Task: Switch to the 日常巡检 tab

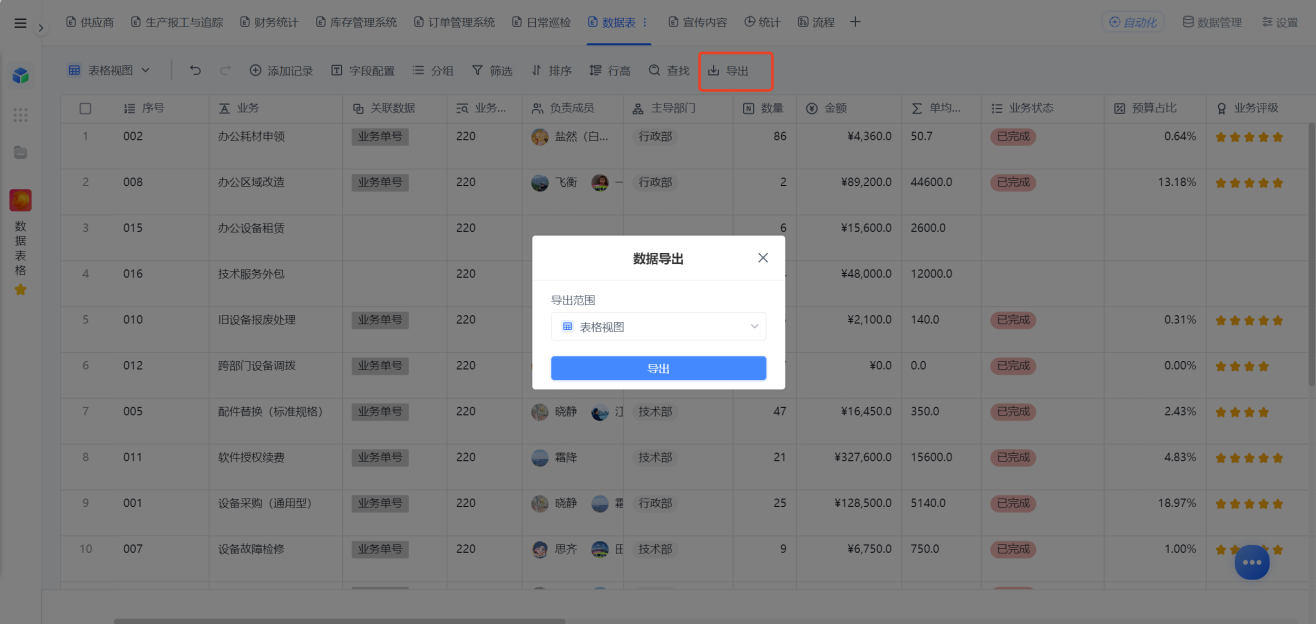Action: 541,22
